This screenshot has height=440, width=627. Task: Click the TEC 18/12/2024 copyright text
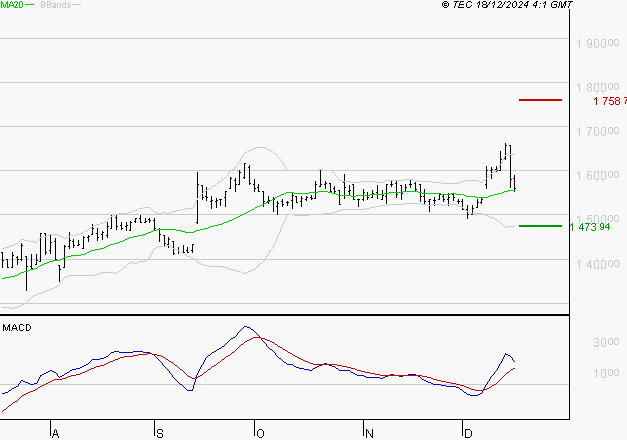click(x=507, y=5)
